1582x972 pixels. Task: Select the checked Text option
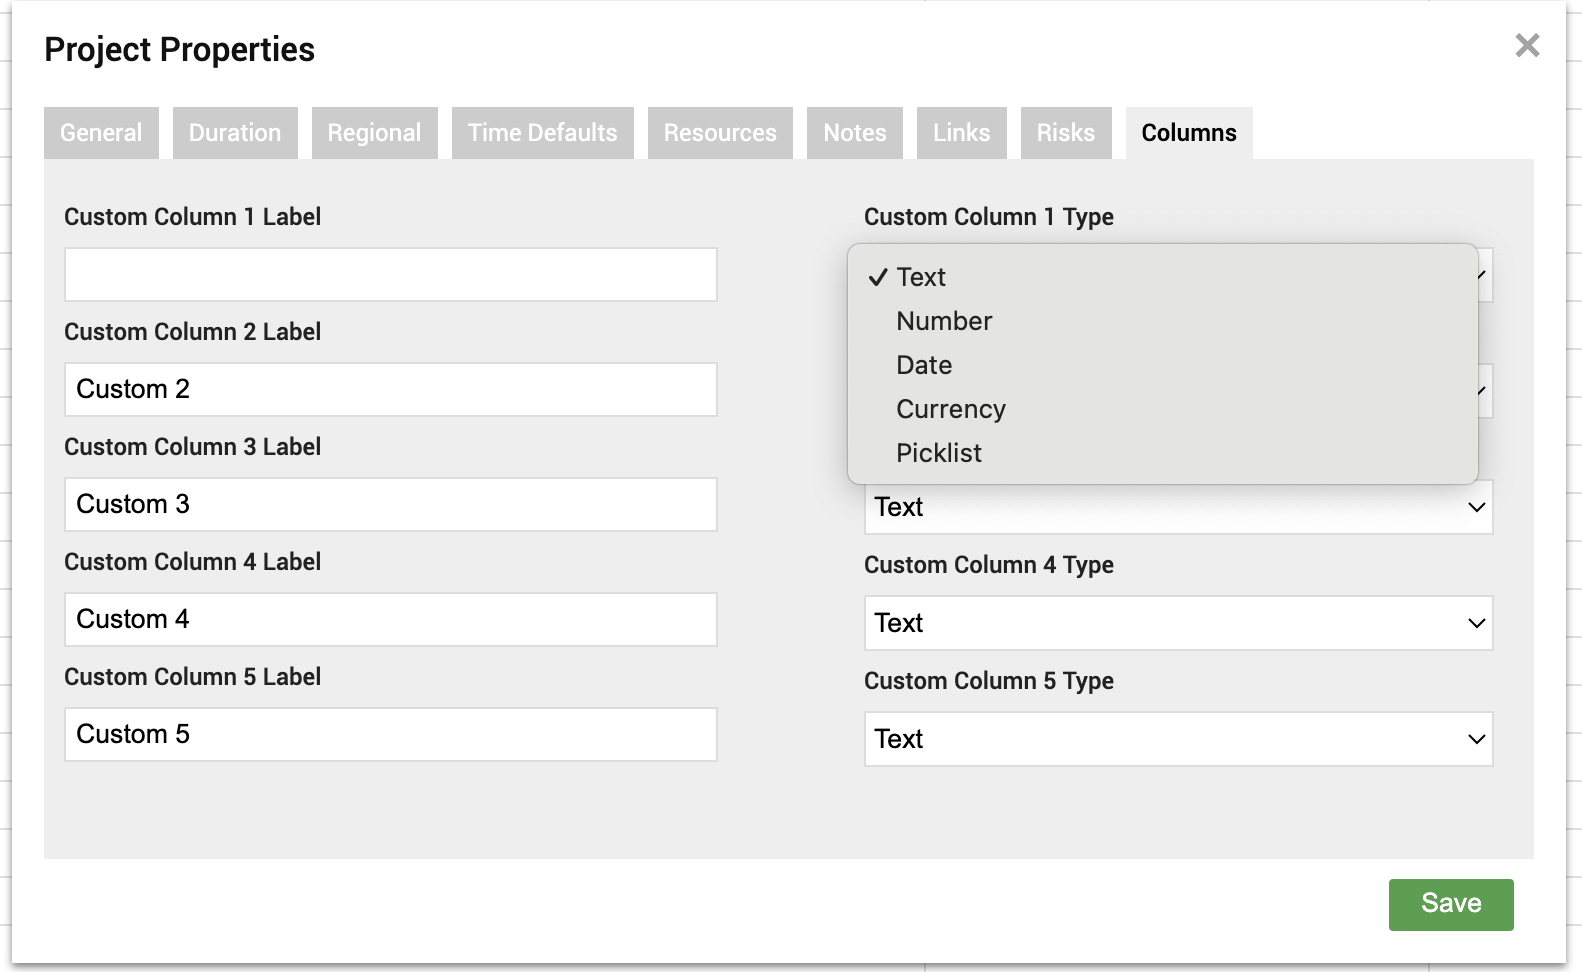point(921,277)
